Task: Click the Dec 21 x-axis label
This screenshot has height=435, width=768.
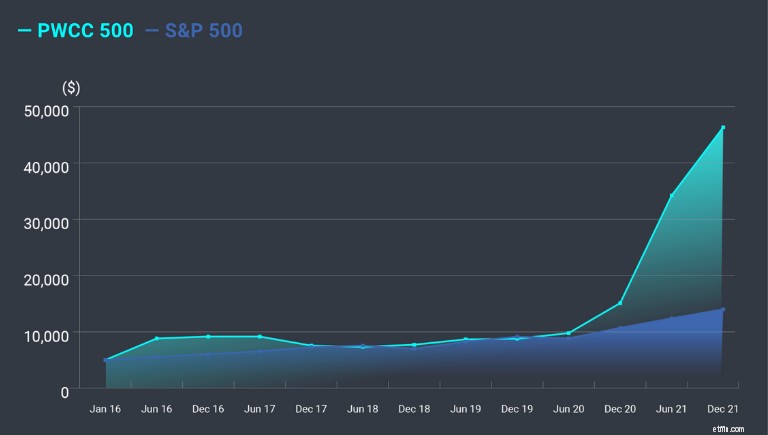Action: click(723, 409)
